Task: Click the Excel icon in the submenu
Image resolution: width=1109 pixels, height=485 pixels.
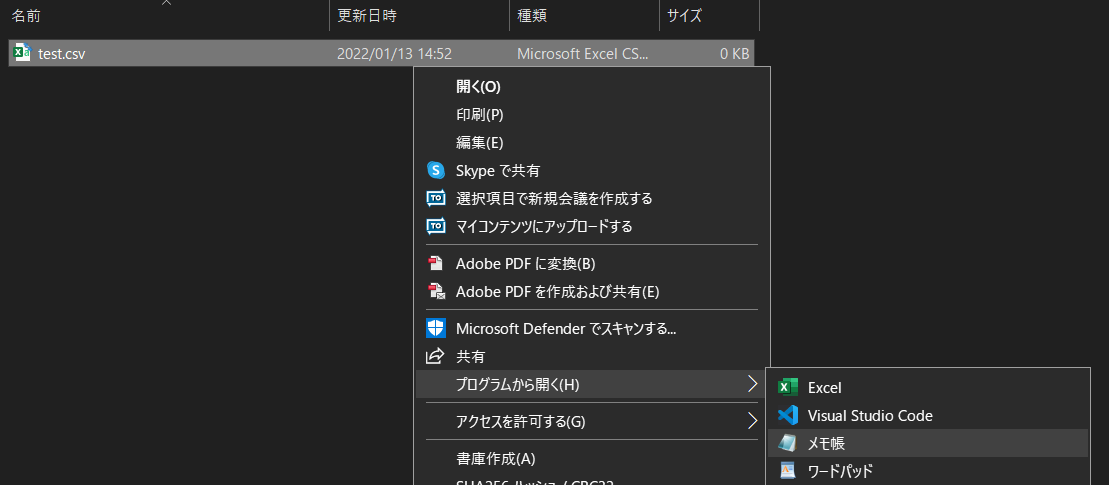Action: click(787, 387)
